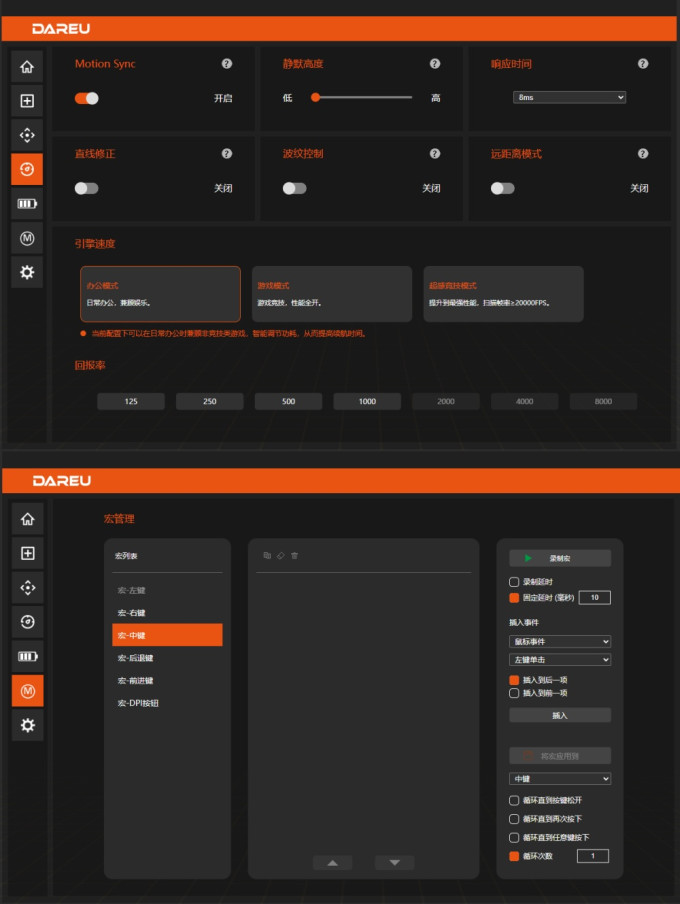Select 宏-前进键 in the macro list

(167, 680)
